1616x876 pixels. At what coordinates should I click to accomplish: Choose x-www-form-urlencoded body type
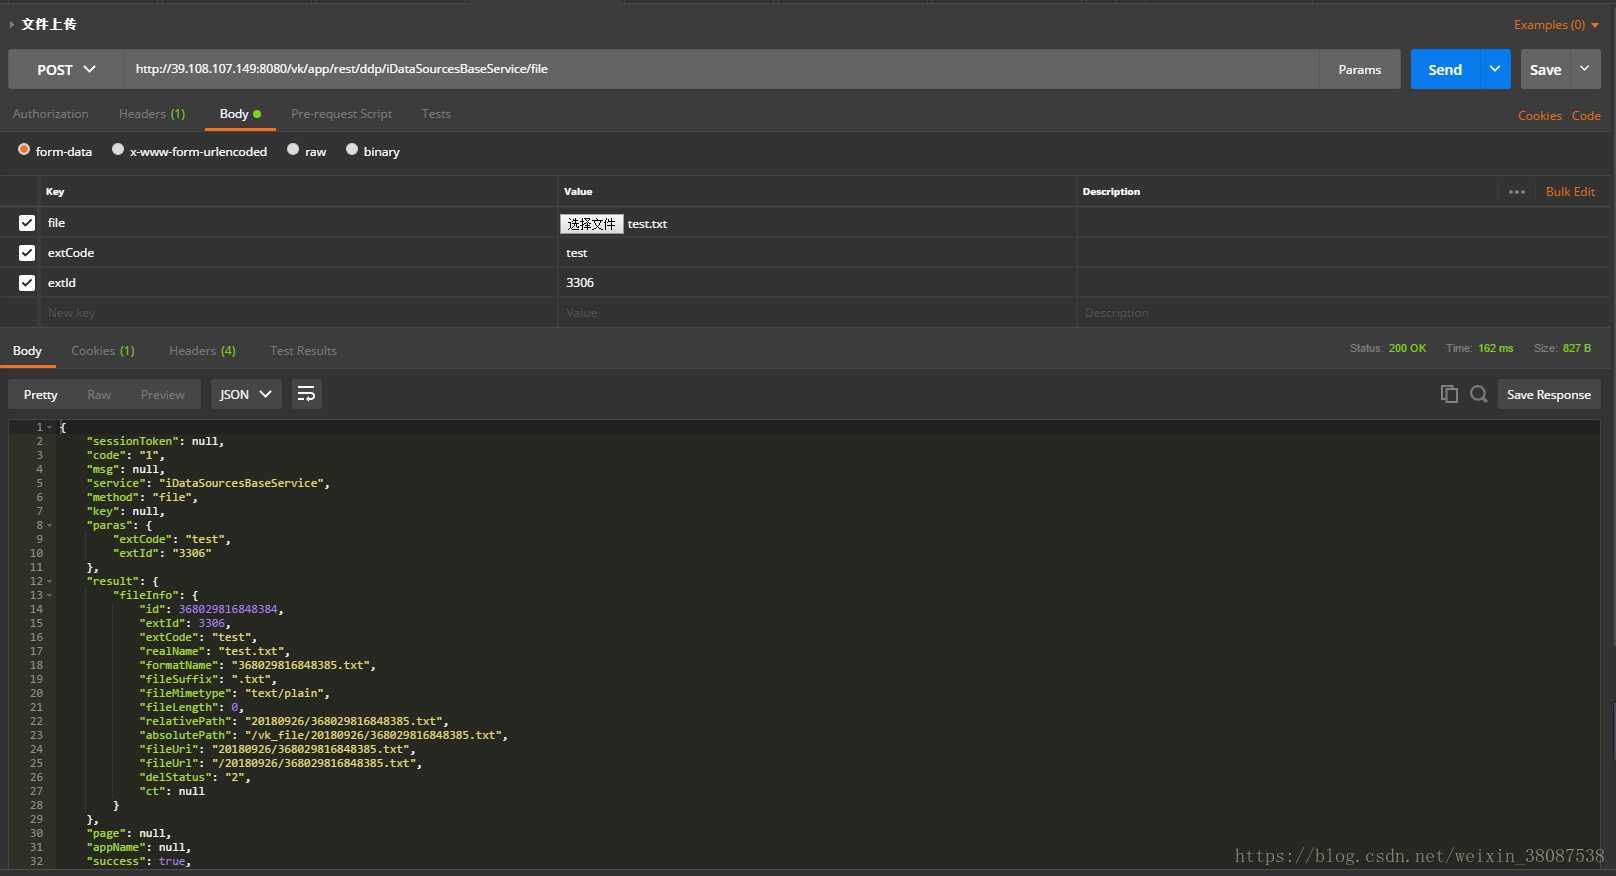point(118,150)
